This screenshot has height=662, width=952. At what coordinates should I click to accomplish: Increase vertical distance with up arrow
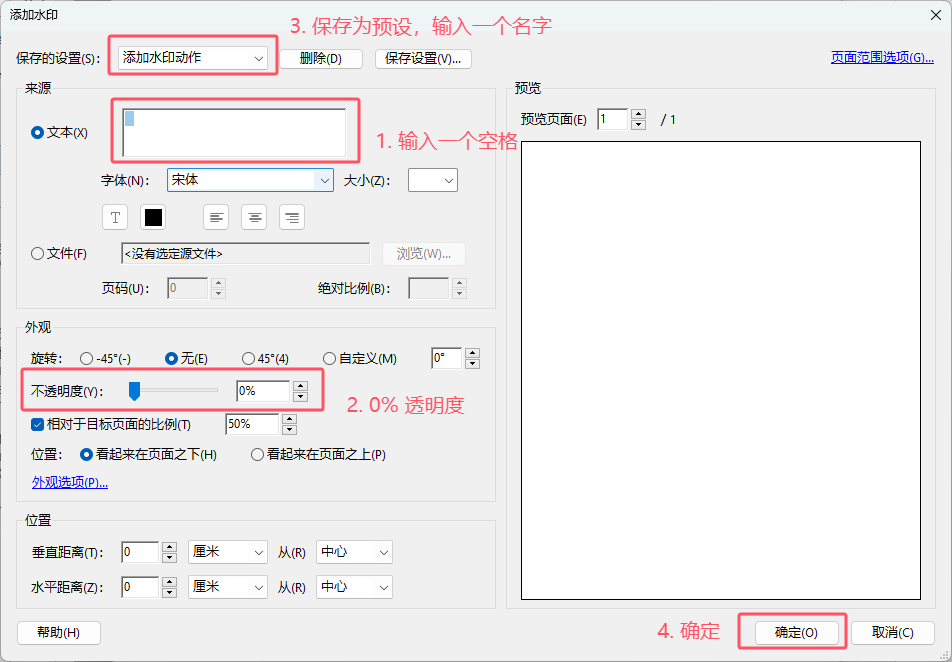point(169,547)
